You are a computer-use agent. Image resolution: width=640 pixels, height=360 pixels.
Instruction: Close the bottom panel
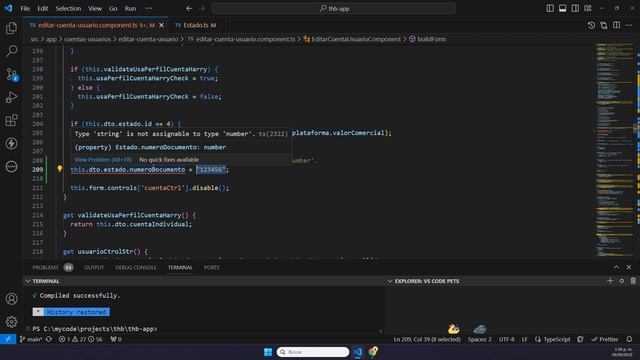click(629, 267)
